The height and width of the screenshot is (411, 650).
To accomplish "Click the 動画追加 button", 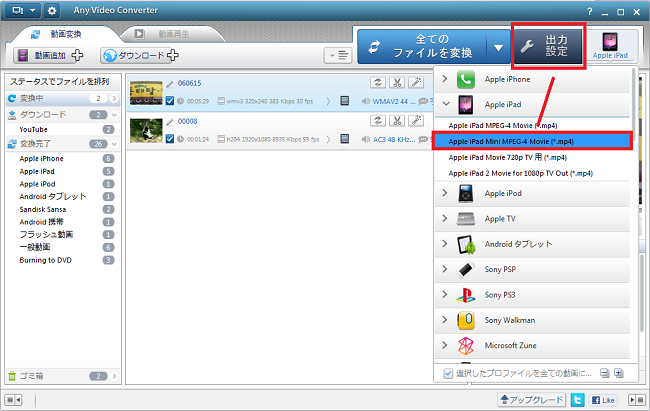I will pyautogui.click(x=48, y=55).
